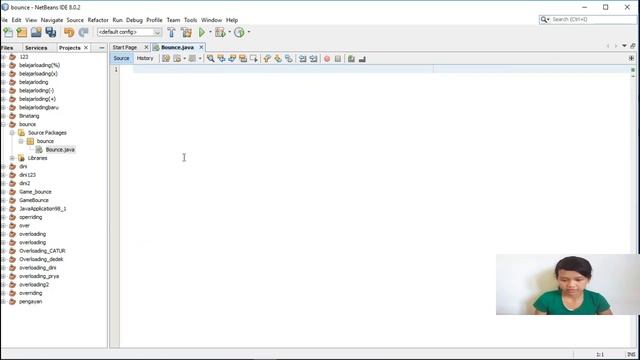Undo the last action via toolbar

(x=69, y=32)
